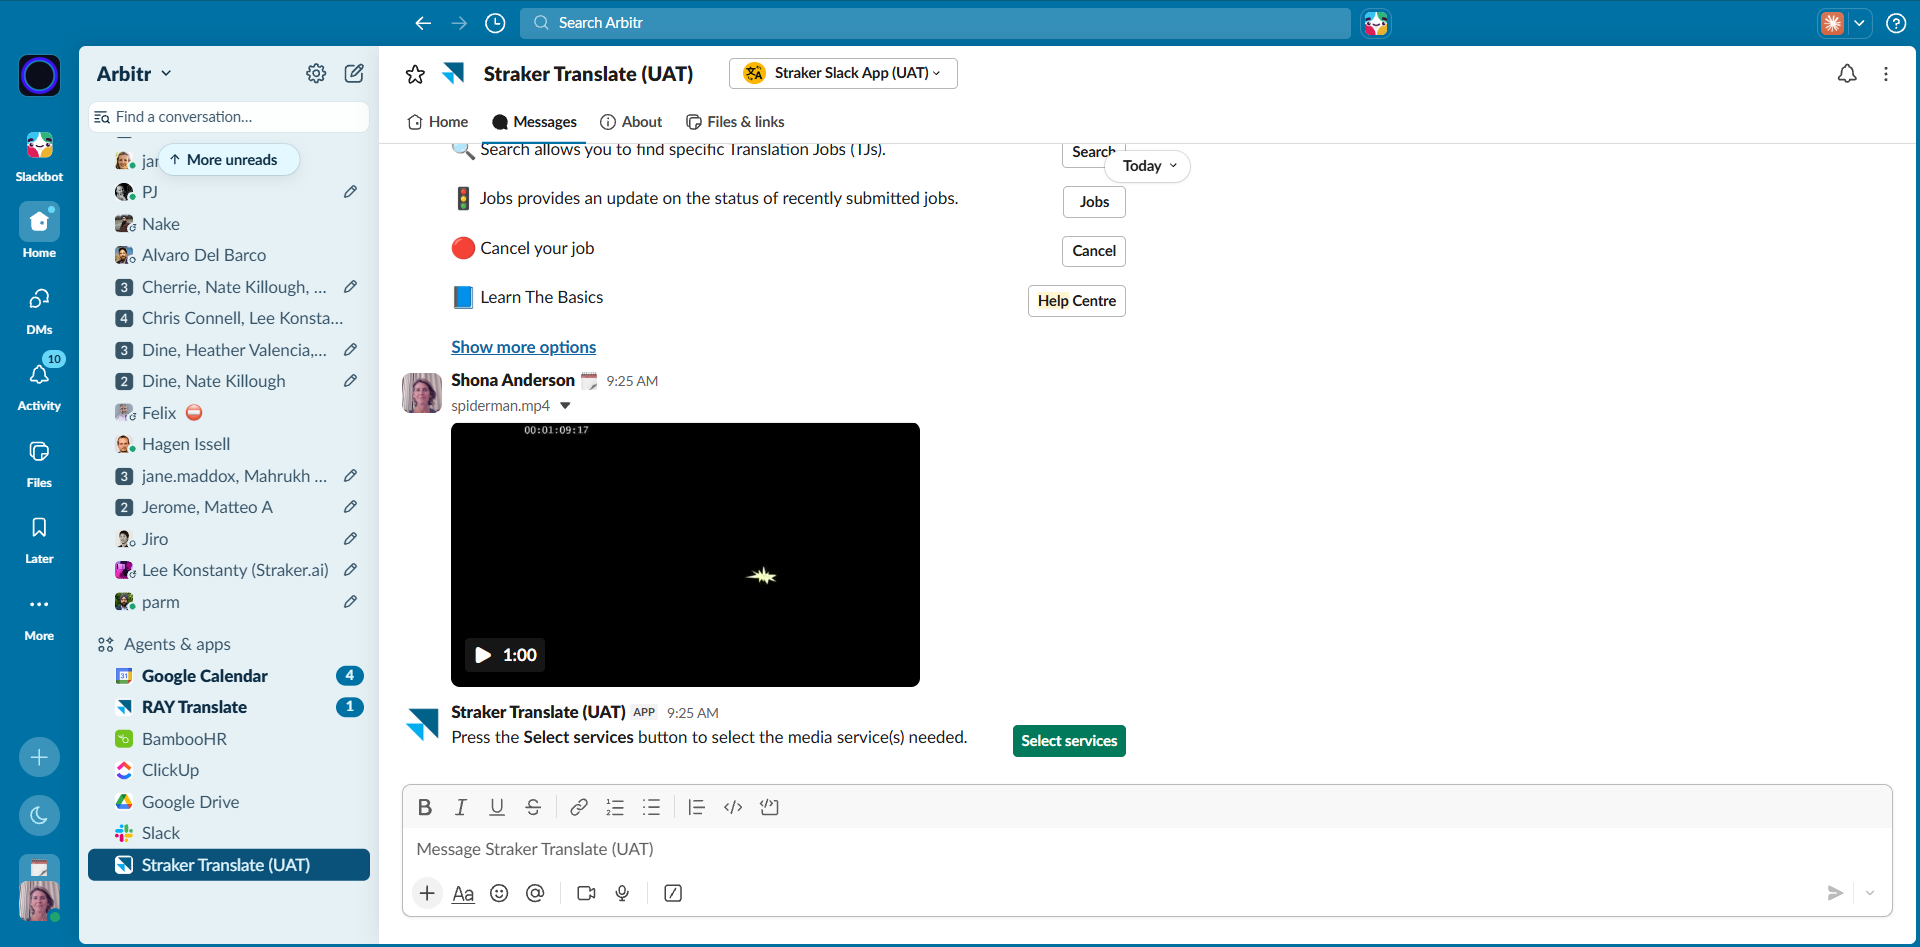Image resolution: width=1920 pixels, height=947 pixels.
Task: Open more actions kebab menu in header
Action: tap(1886, 74)
